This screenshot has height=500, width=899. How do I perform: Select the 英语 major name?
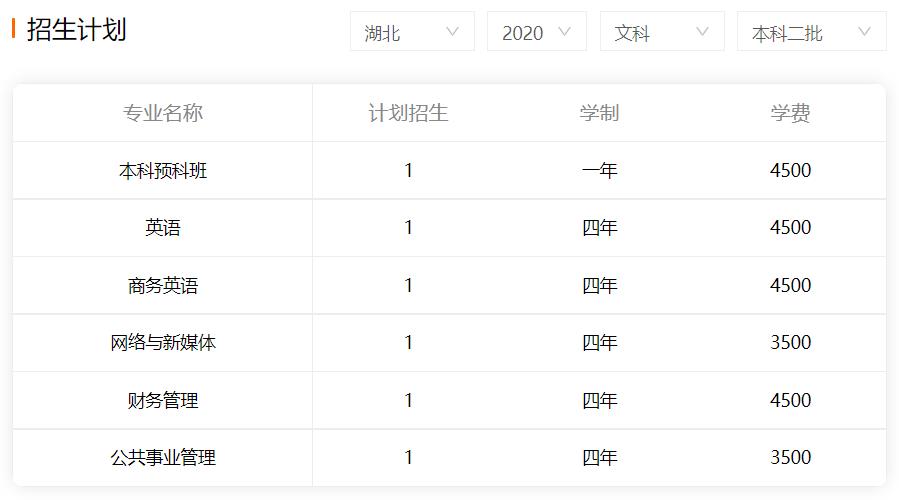[163, 228]
